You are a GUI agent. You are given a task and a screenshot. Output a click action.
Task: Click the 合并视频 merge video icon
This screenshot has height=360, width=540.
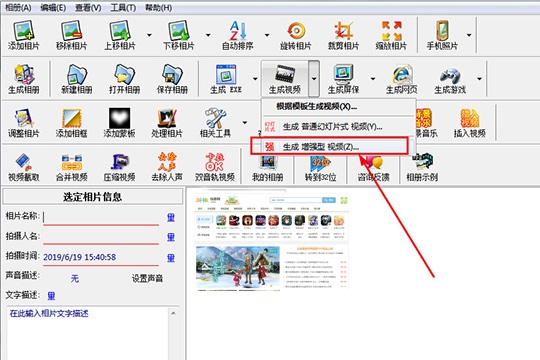[x=71, y=167]
